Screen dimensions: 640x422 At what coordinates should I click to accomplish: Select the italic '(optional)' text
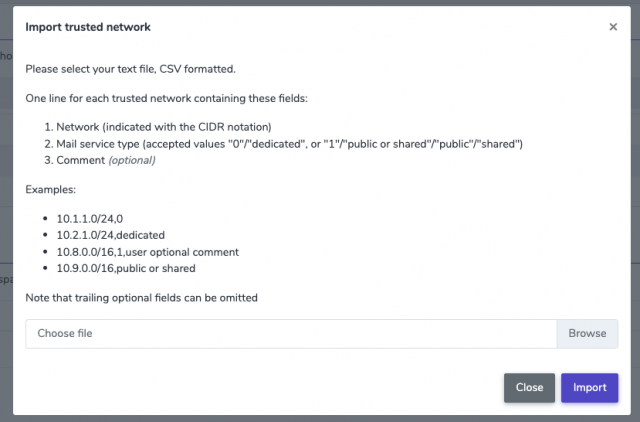pos(132,160)
